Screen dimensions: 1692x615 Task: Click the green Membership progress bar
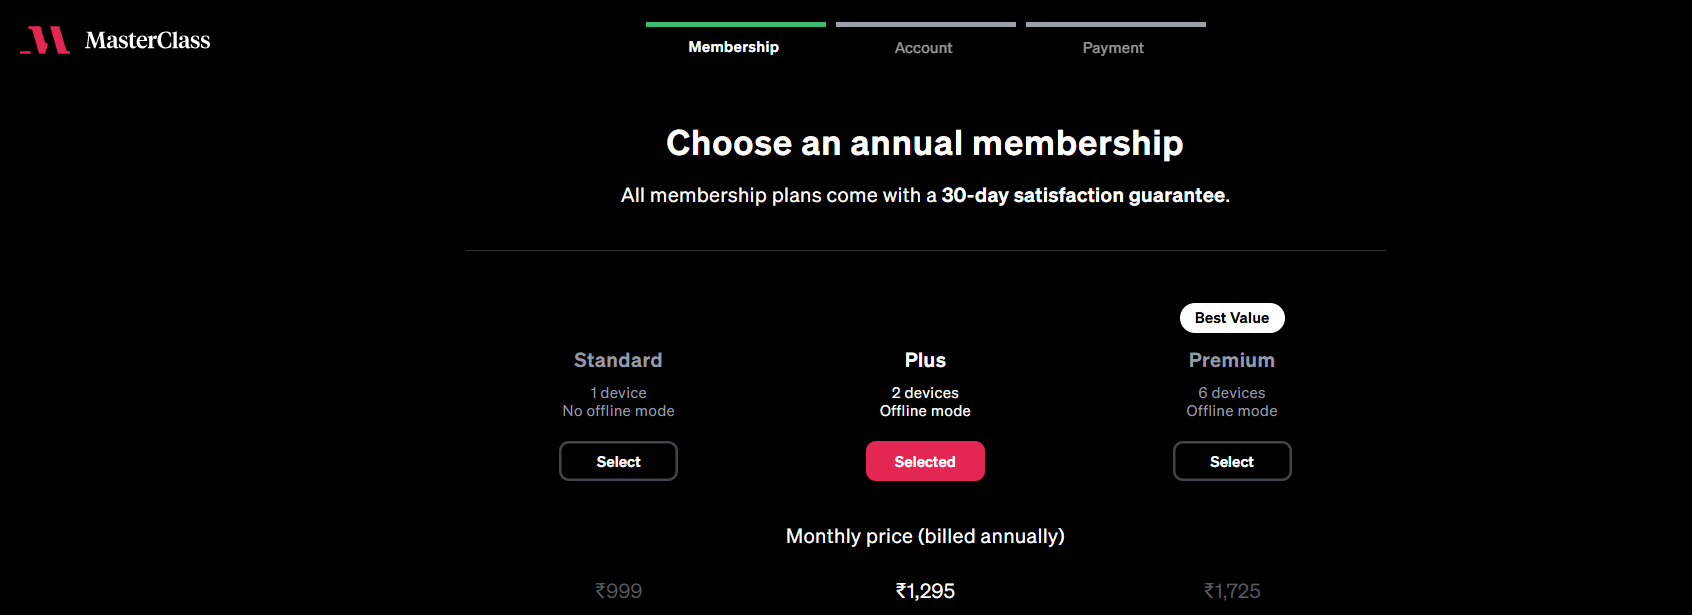[735, 24]
